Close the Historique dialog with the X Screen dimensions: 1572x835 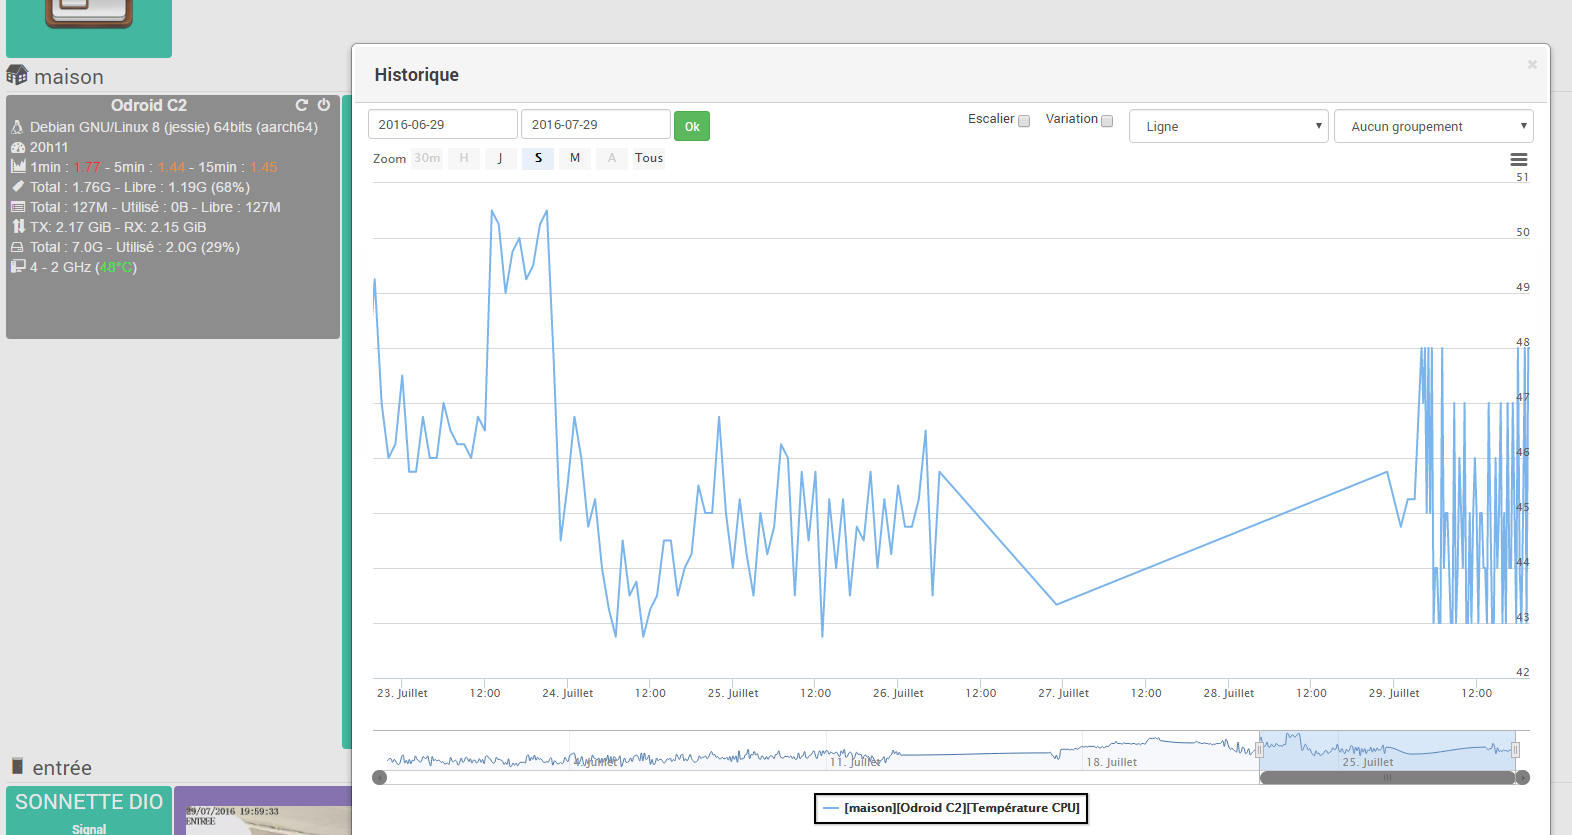click(1532, 64)
